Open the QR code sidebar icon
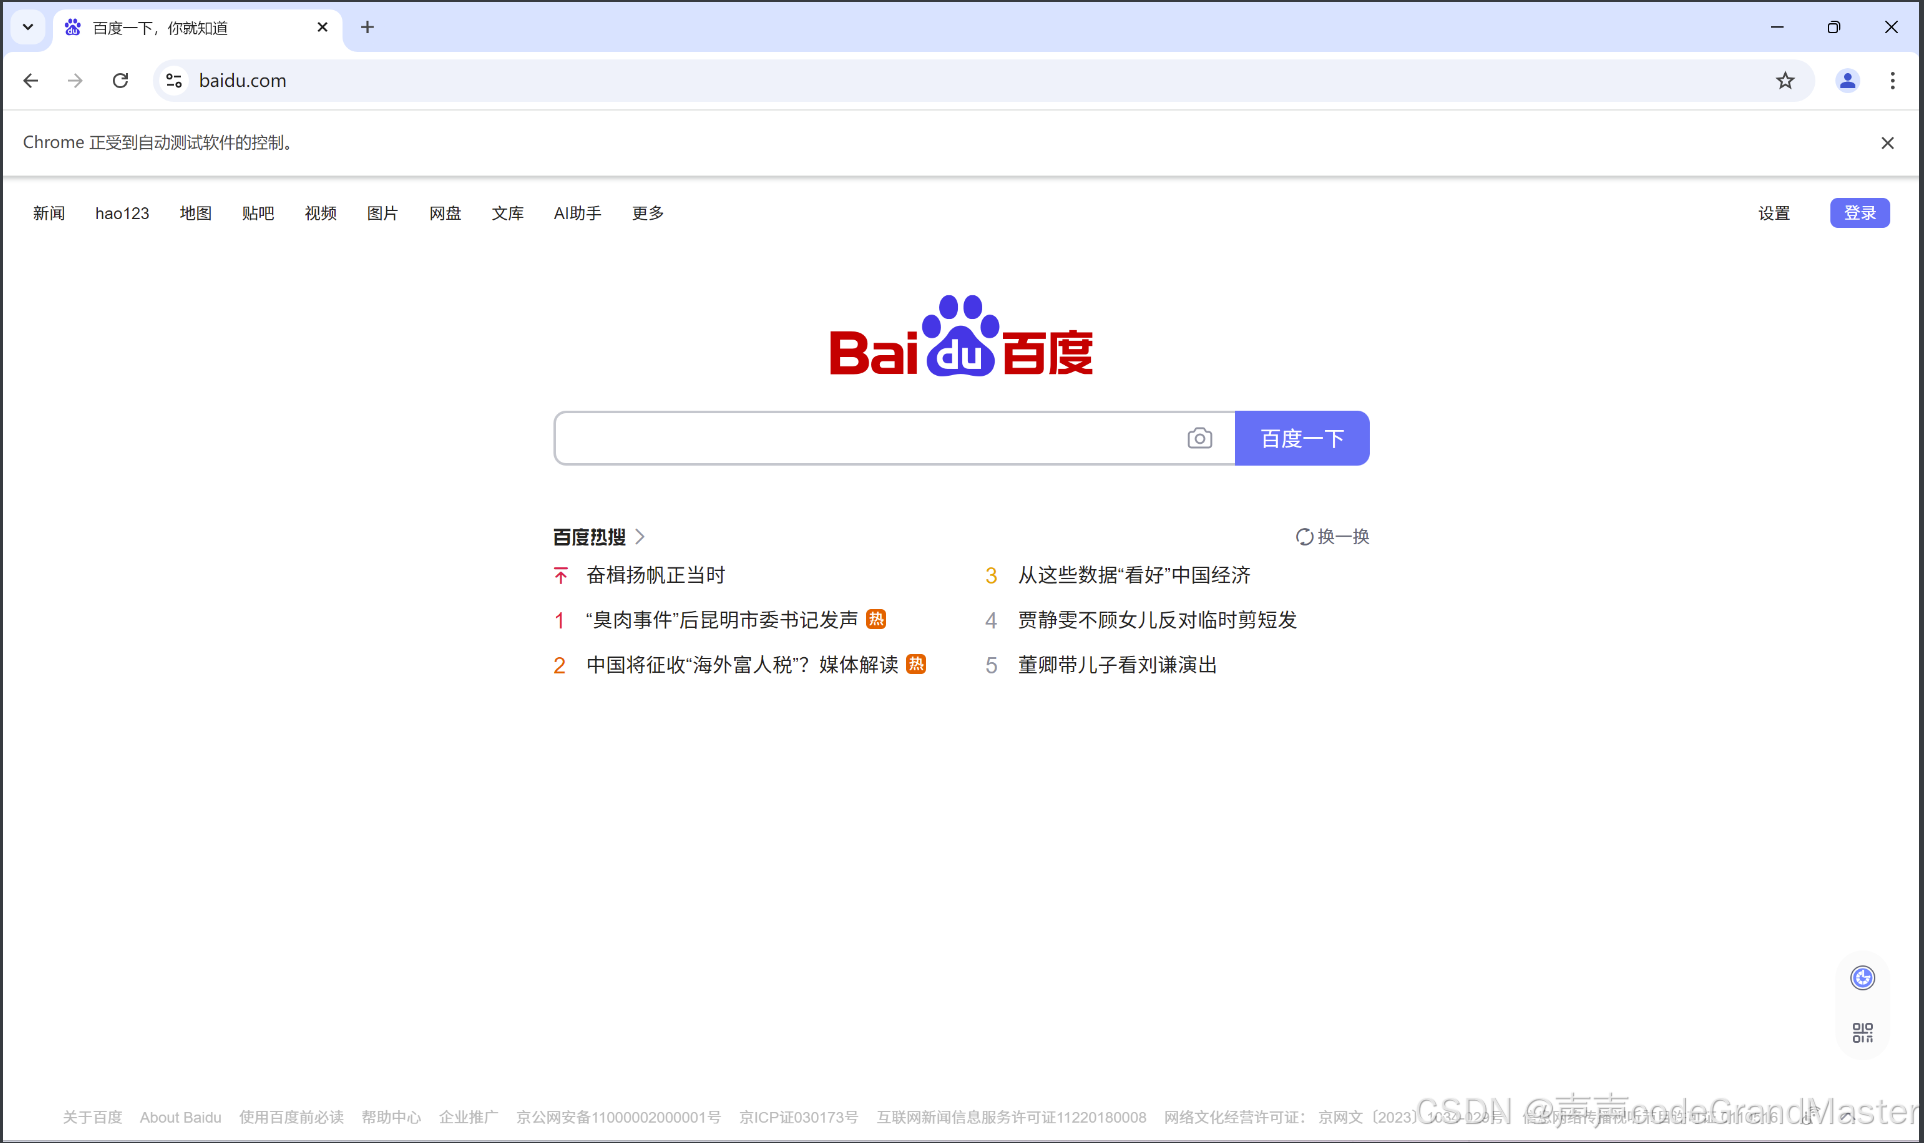1924x1143 pixels. coord(1862,1032)
